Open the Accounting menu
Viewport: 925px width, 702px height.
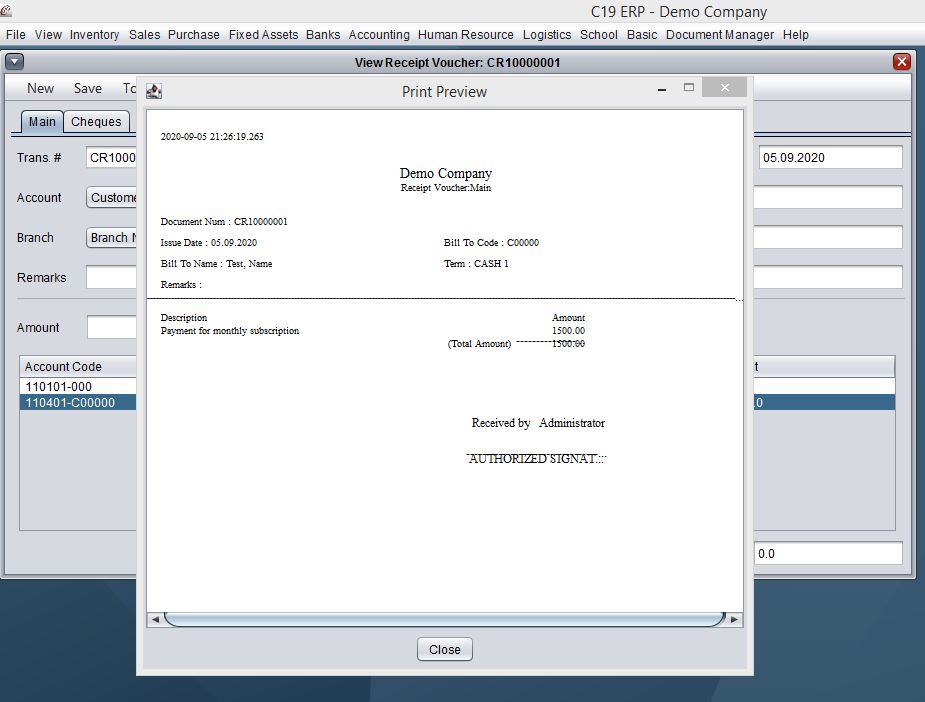click(379, 34)
